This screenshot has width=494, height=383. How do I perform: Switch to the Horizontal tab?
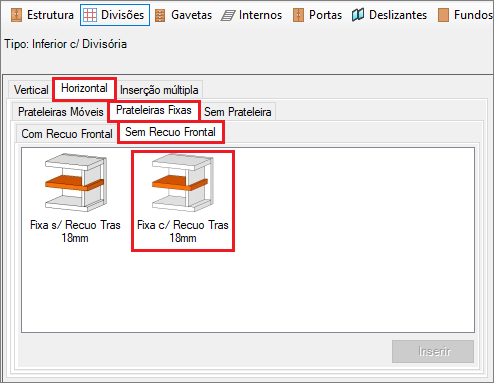click(x=84, y=89)
